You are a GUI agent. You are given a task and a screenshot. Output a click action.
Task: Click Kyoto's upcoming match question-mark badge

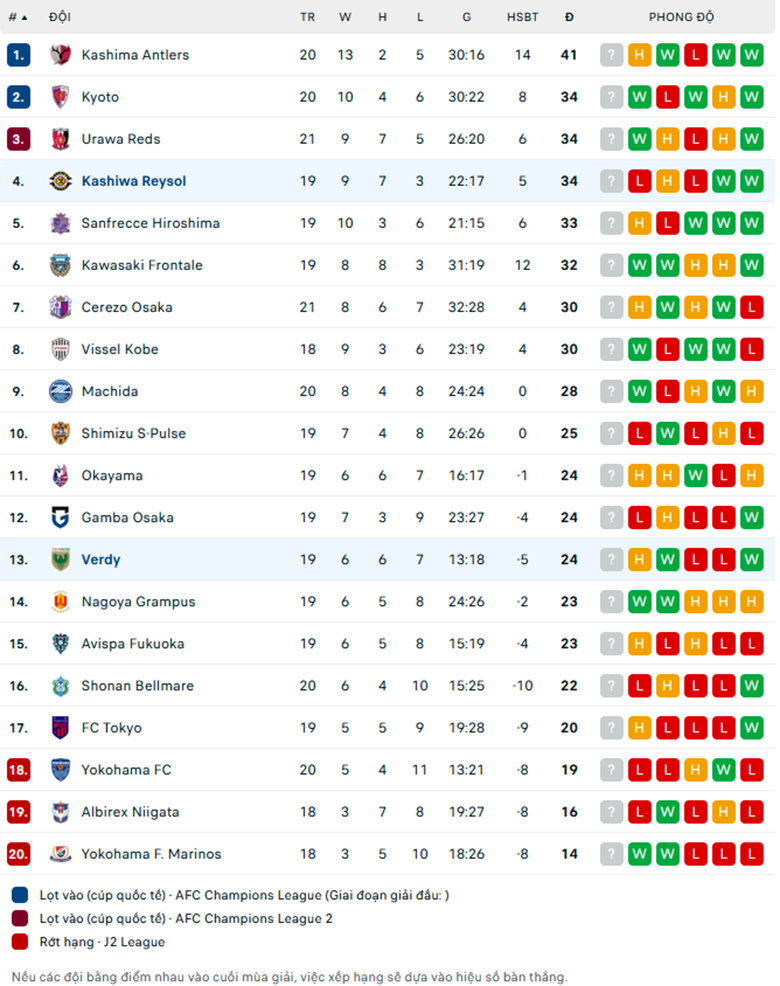pyautogui.click(x=611, y=97)
